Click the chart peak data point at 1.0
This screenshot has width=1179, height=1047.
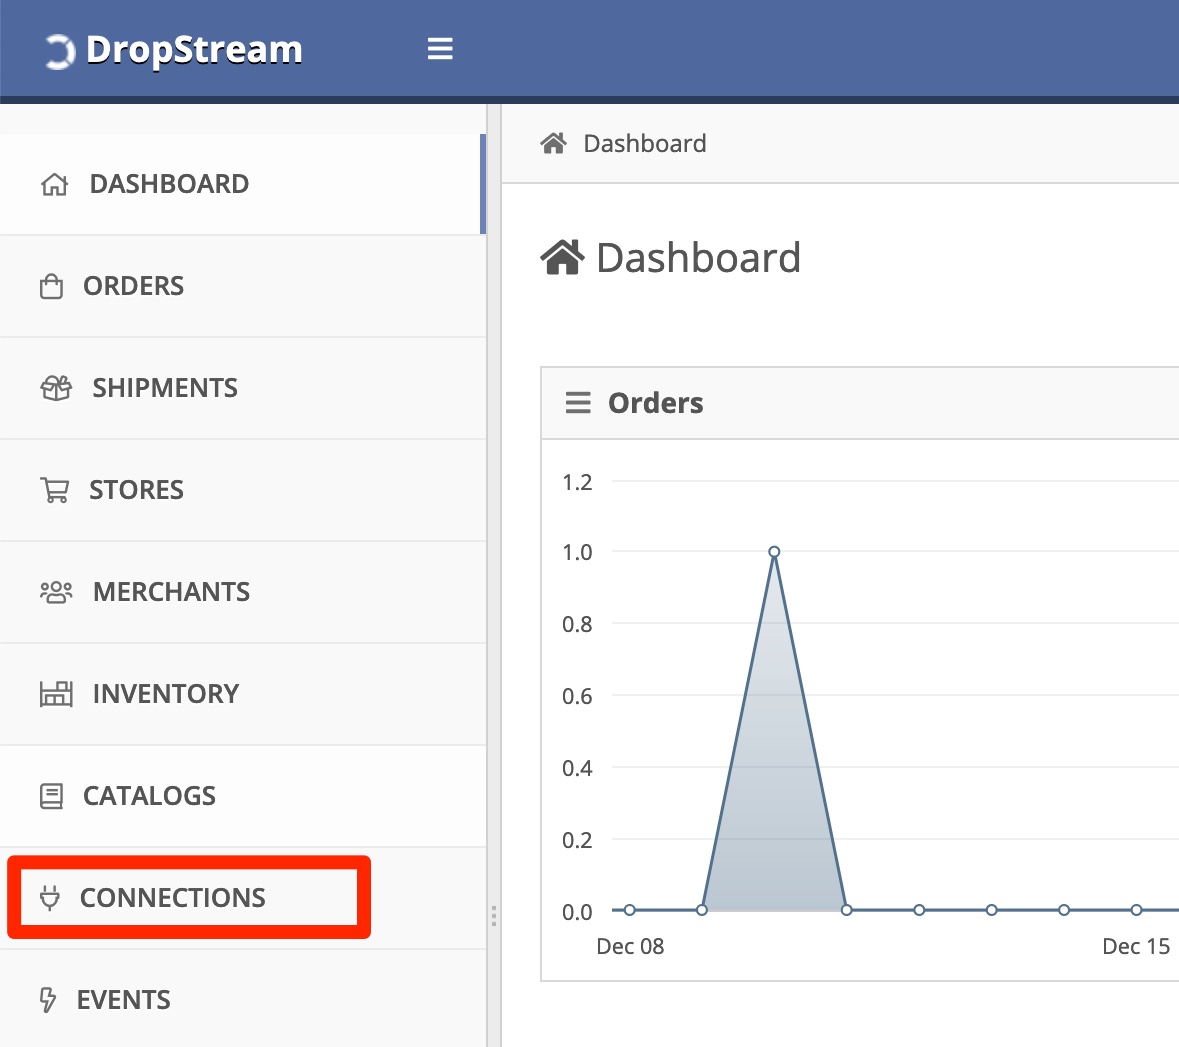tap(774, 551)
